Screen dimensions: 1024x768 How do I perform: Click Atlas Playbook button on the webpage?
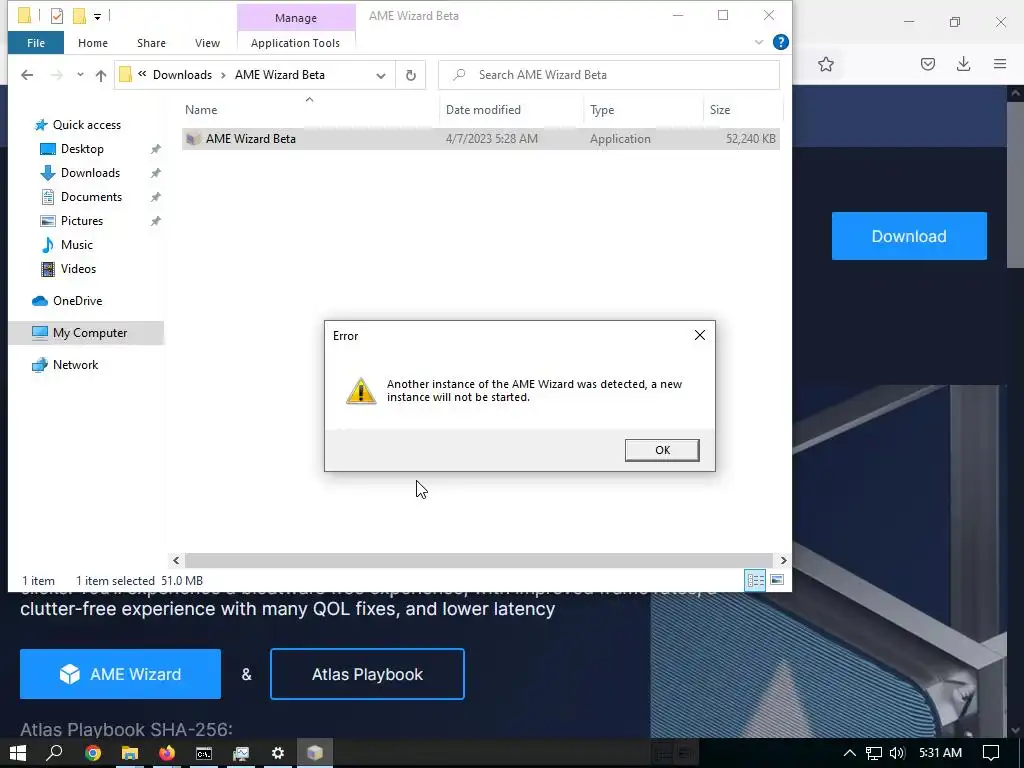point(367,674)
